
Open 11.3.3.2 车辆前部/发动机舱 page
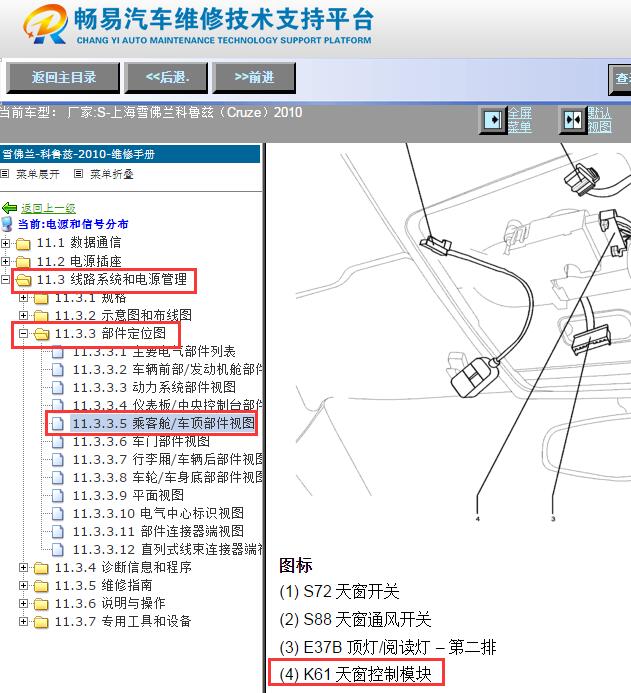tap(168, 369)
